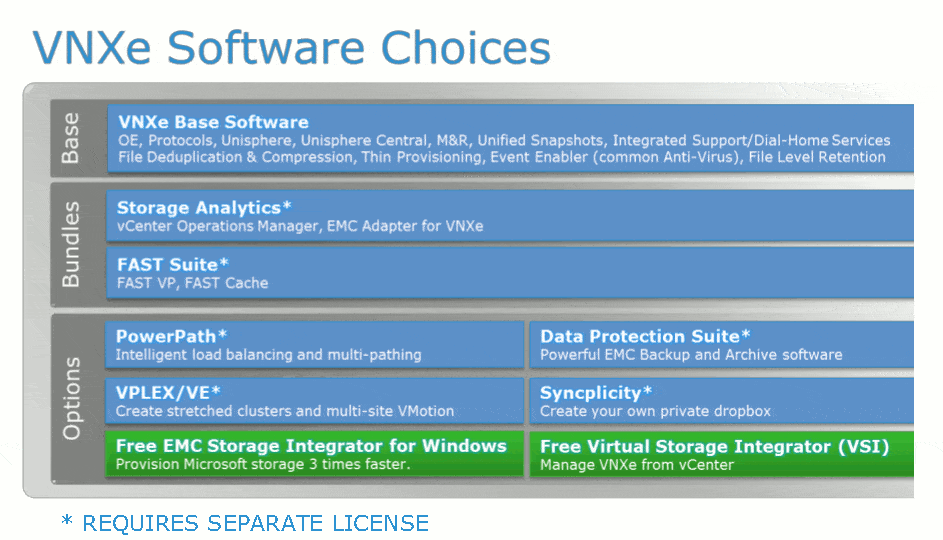Click the '* REQUIRES SEPARATE LICENSE' footnote
Viewport: 943px width, 540px height.
(x=245, y=523)
